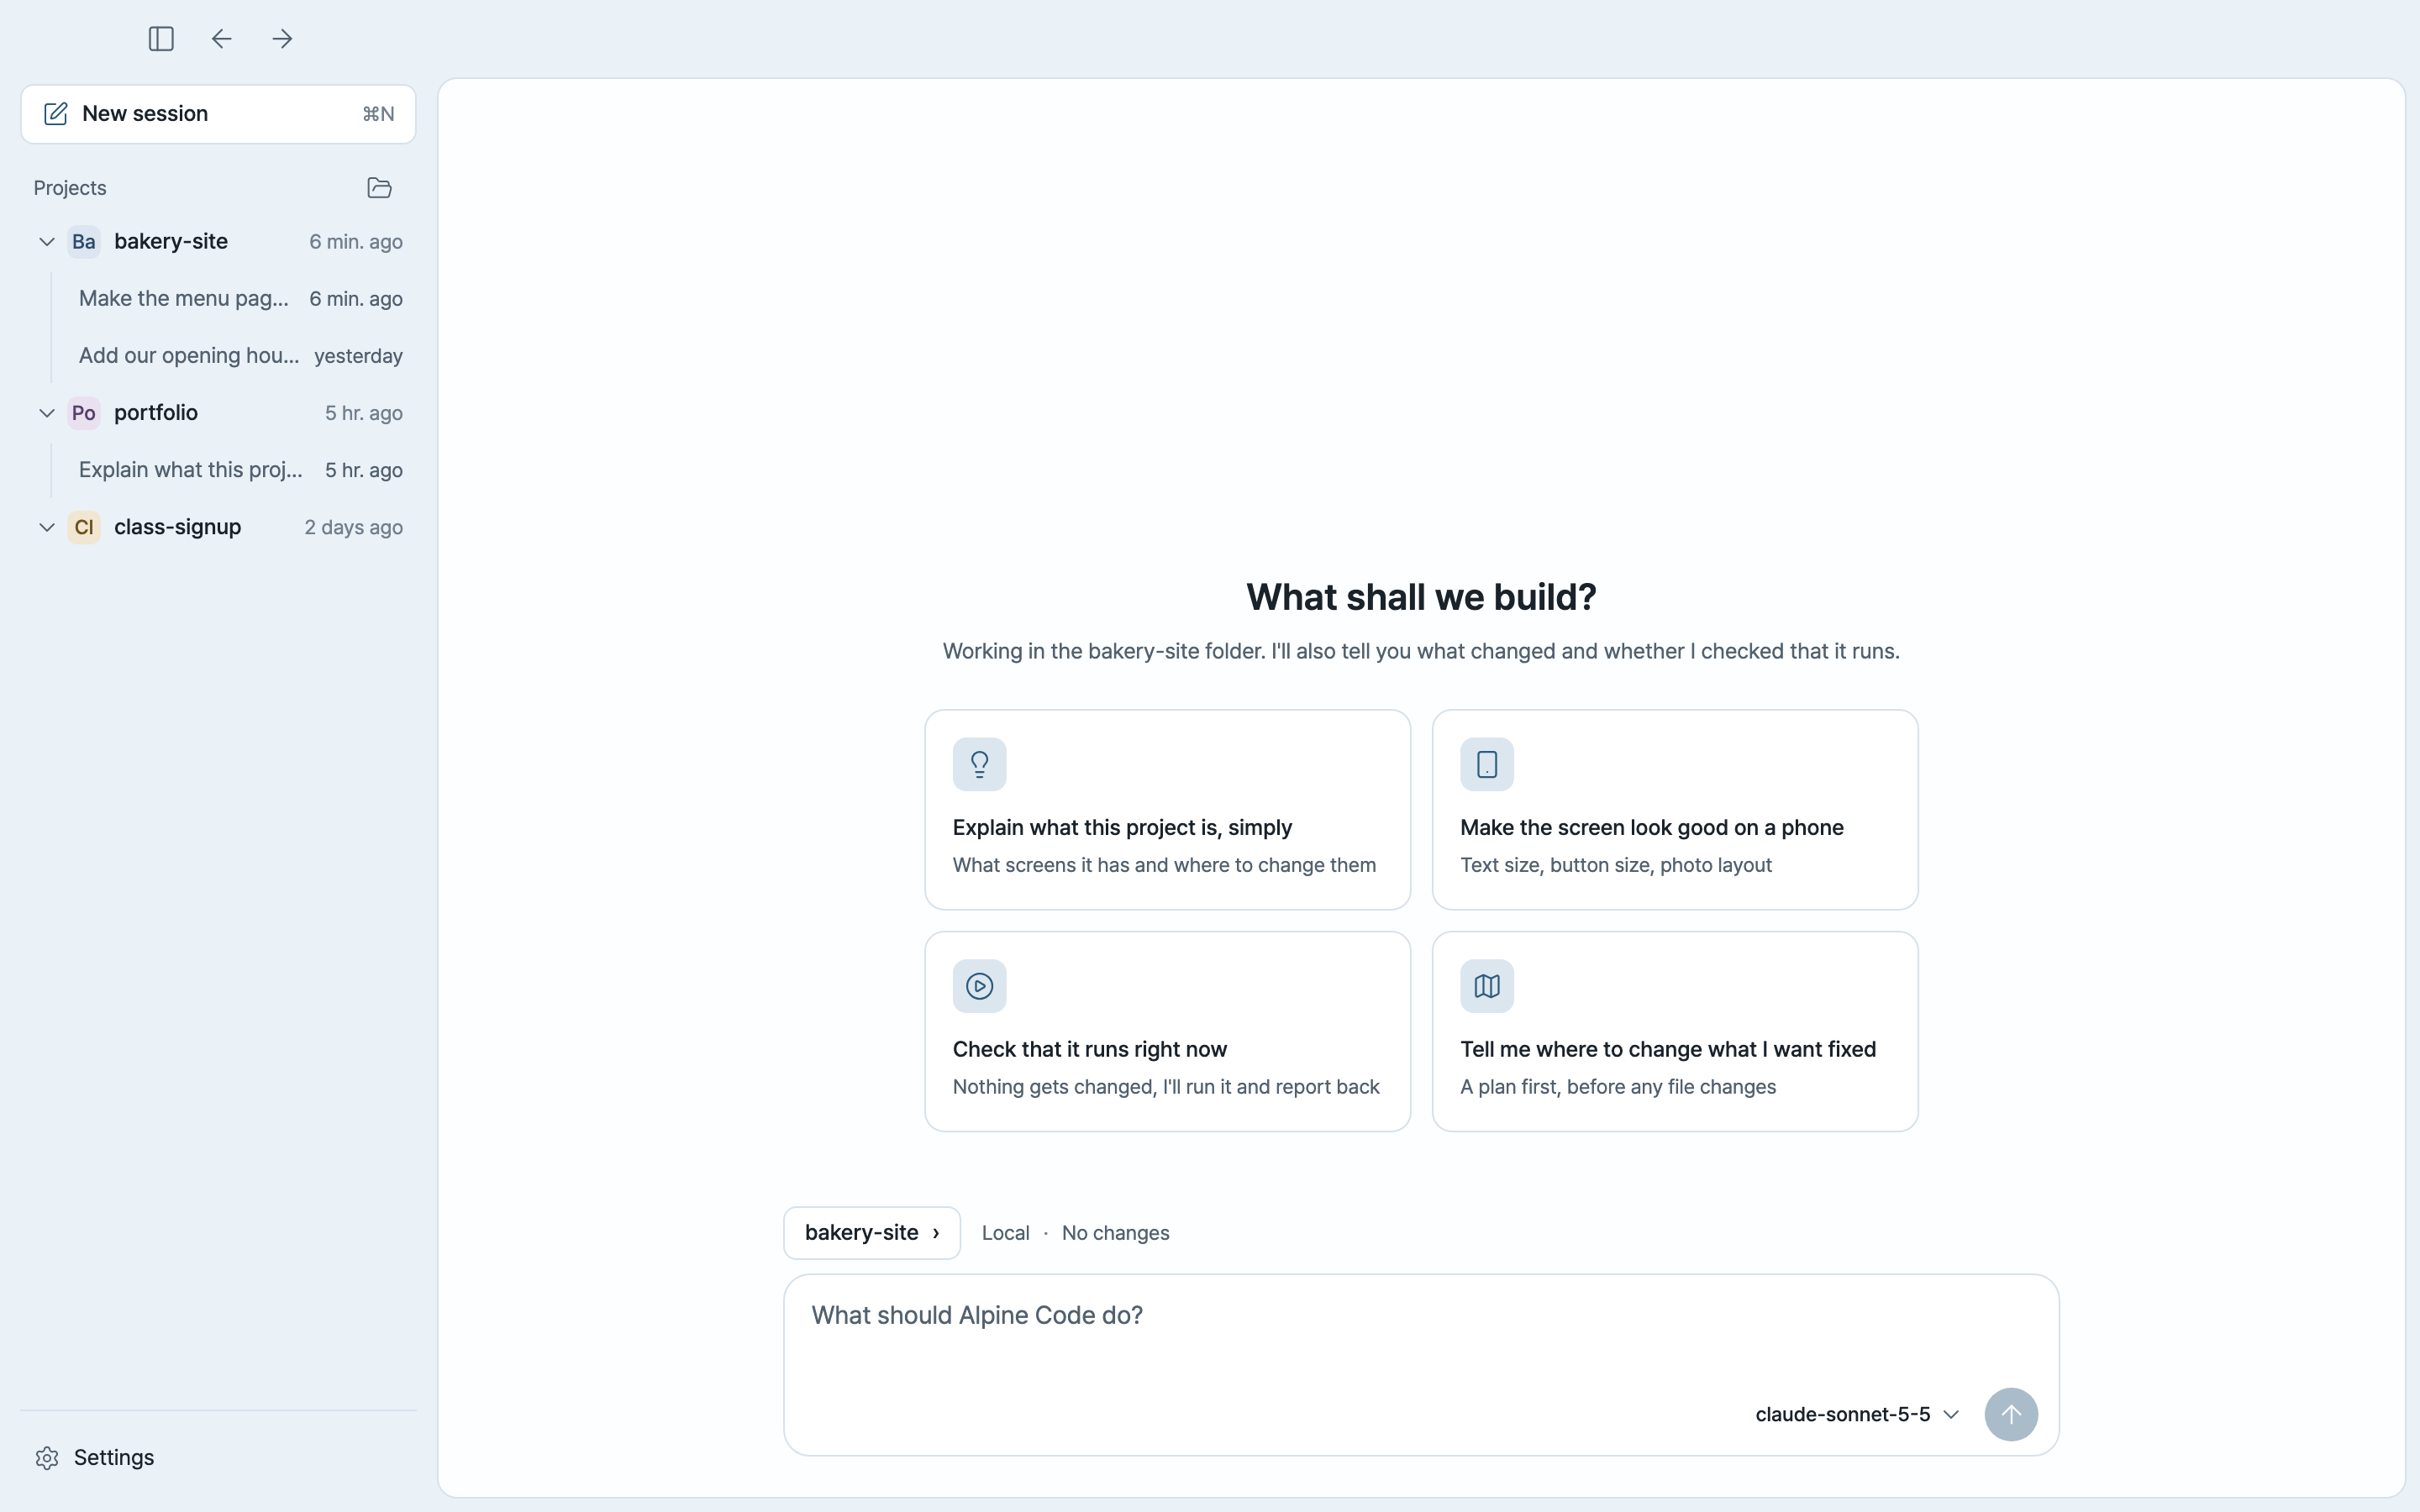Collapse the class-signup project chevron
This screenshot has height=1512, width=2420.
pos(47,527)
